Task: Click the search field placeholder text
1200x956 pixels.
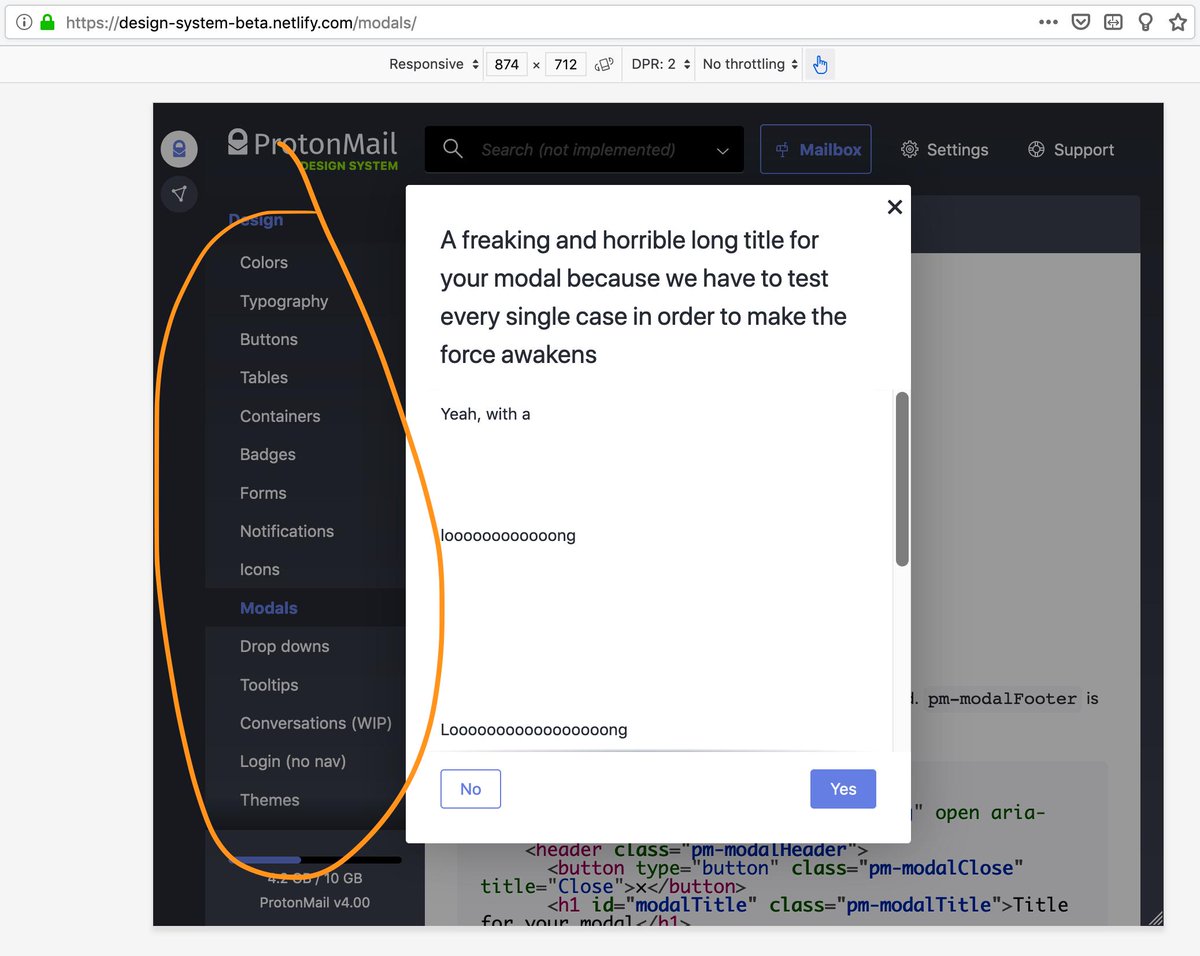Action: (x=578, y=150)
